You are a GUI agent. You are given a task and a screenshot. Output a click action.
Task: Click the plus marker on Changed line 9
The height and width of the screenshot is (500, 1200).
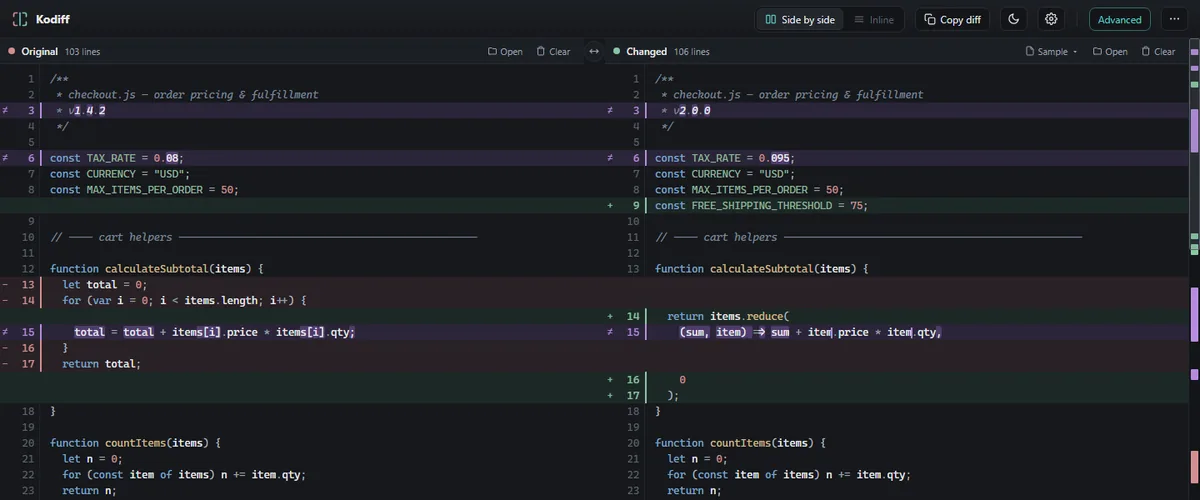coord(610,205)
